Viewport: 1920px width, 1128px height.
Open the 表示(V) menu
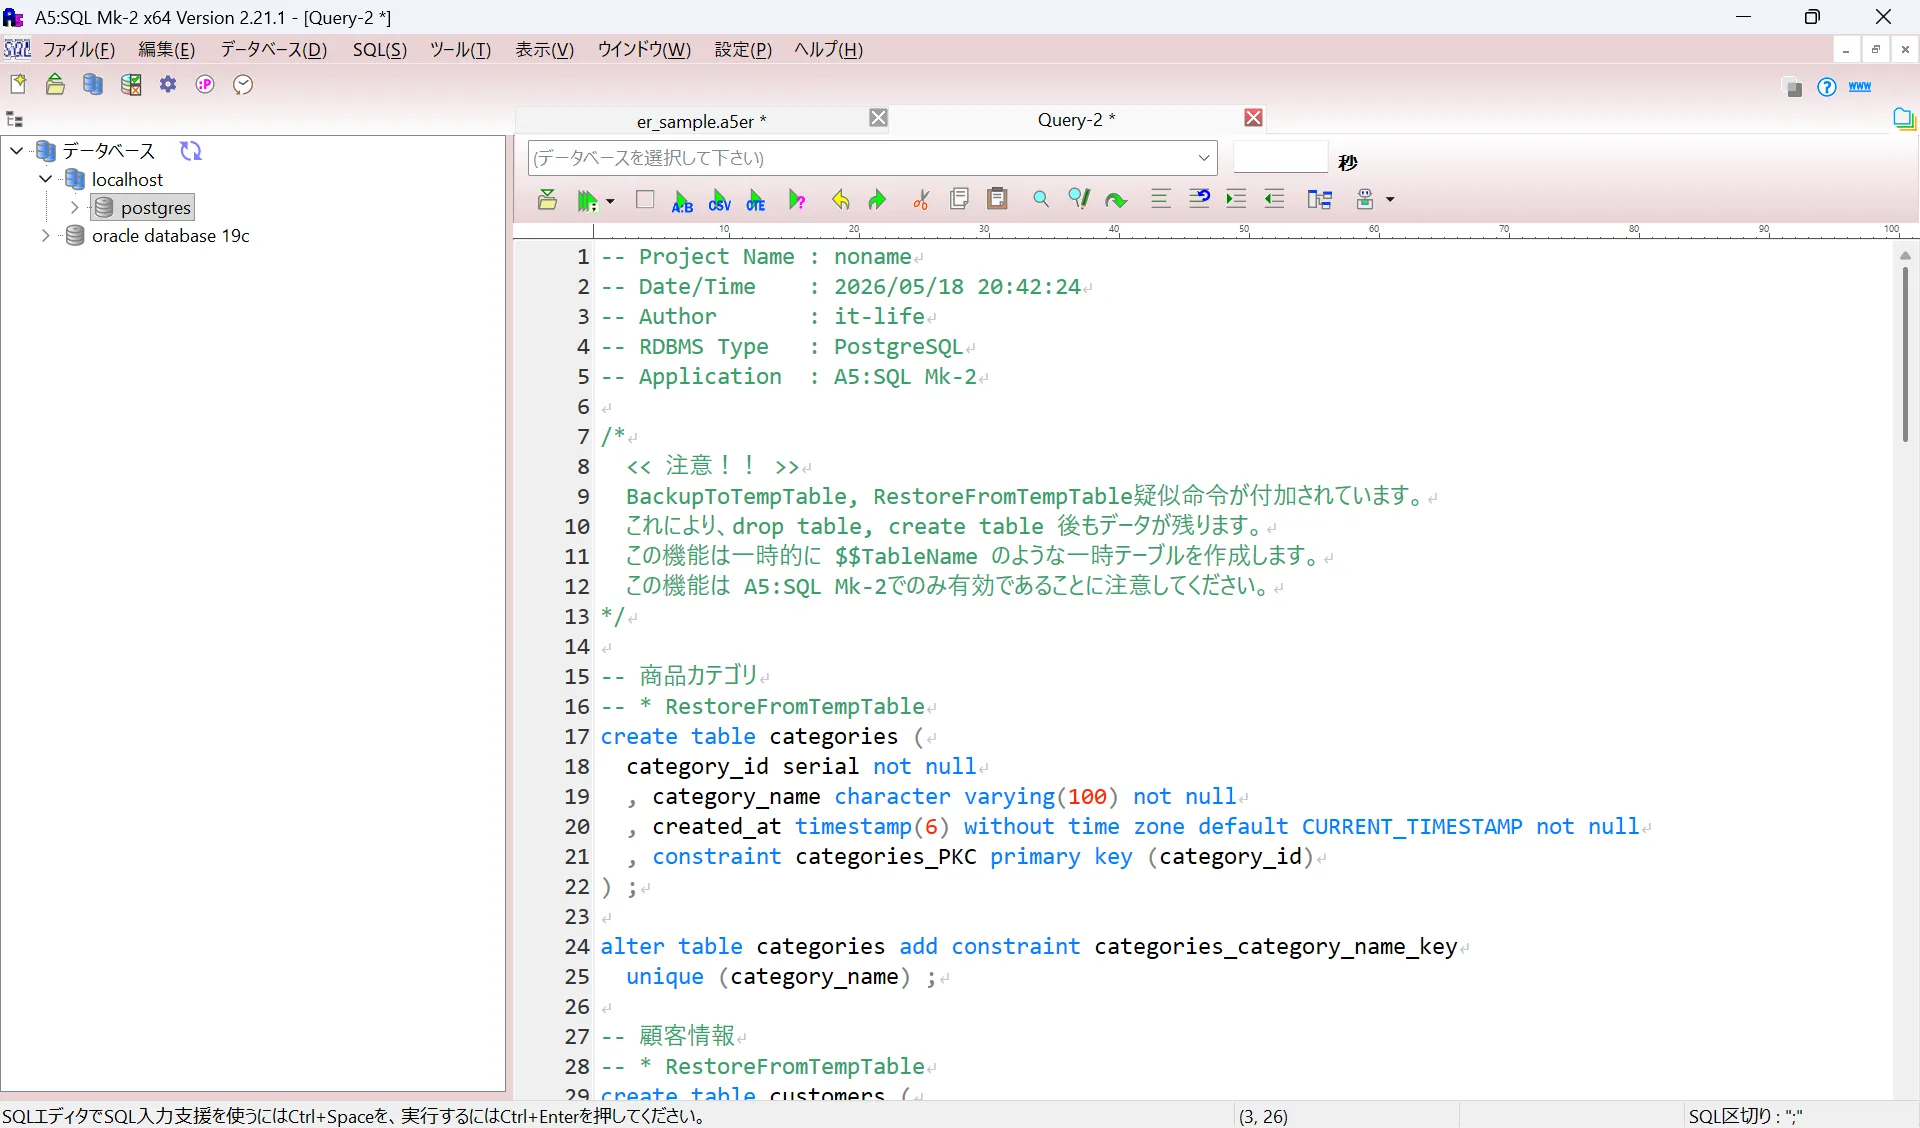[x=544, y=50]
